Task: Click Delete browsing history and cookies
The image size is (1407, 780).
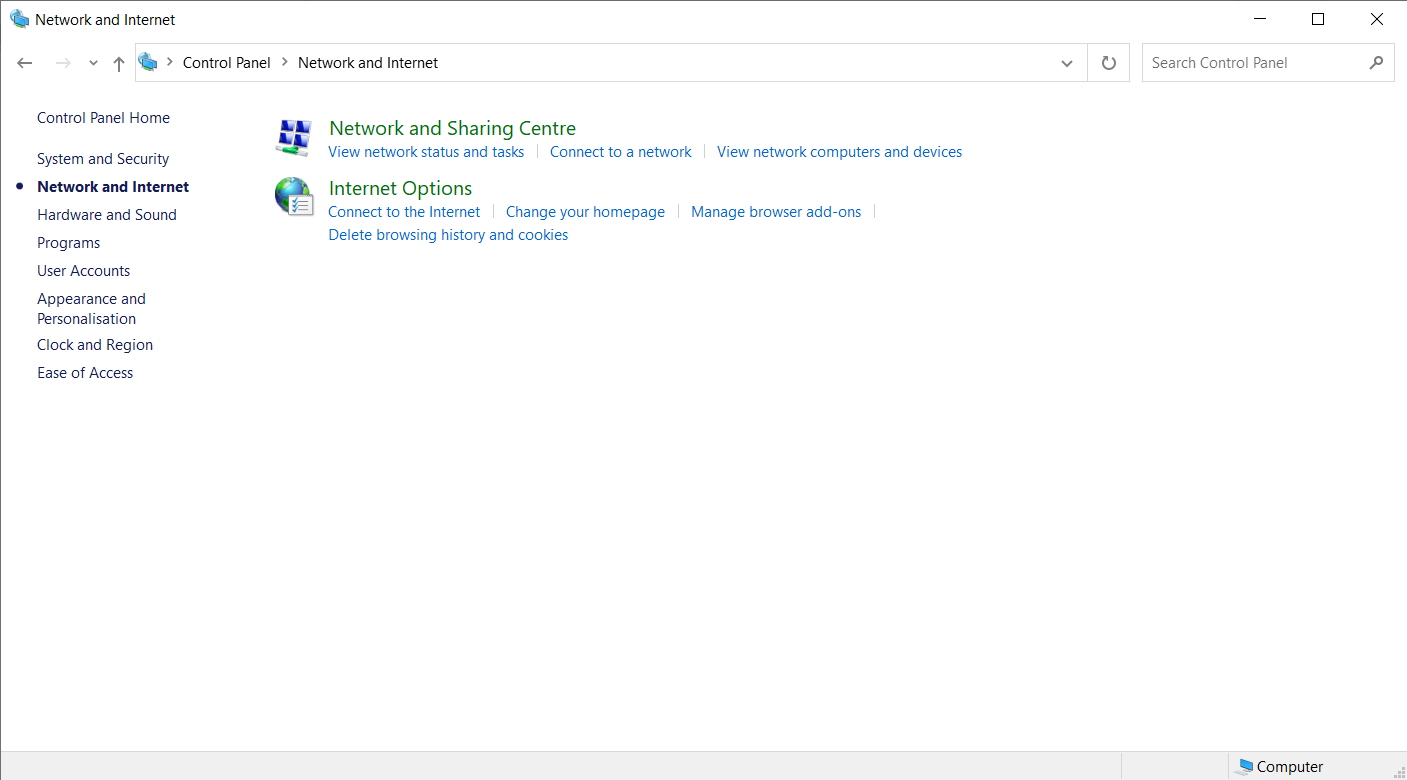Action: [448, 235]
